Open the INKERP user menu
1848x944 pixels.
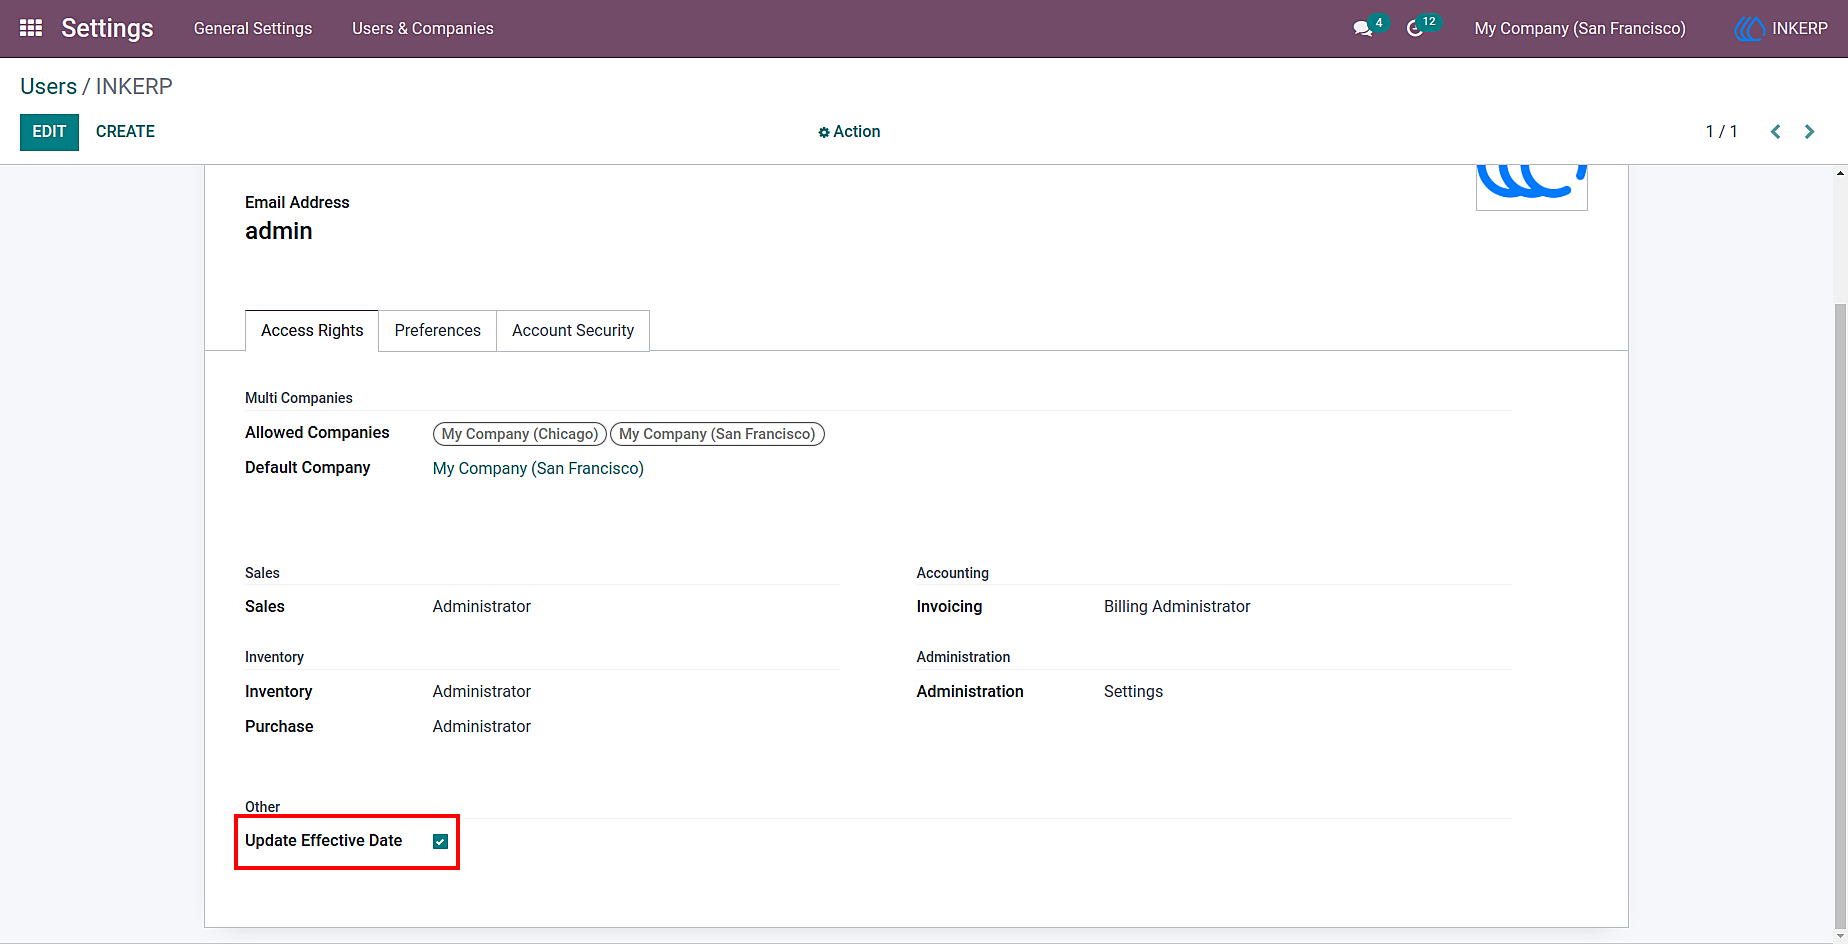pyautogui.click(x=1781, y=28)
